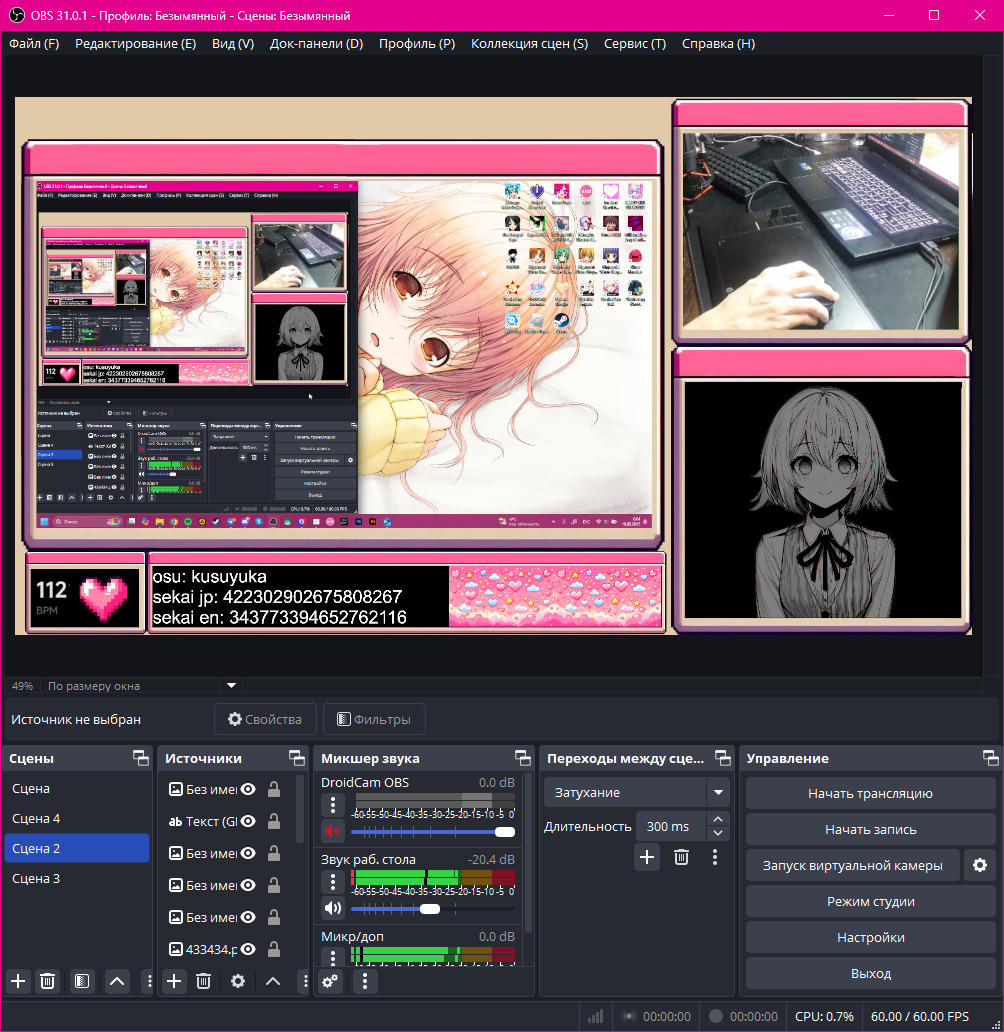Click the Свойства button

tap(265, 719)
